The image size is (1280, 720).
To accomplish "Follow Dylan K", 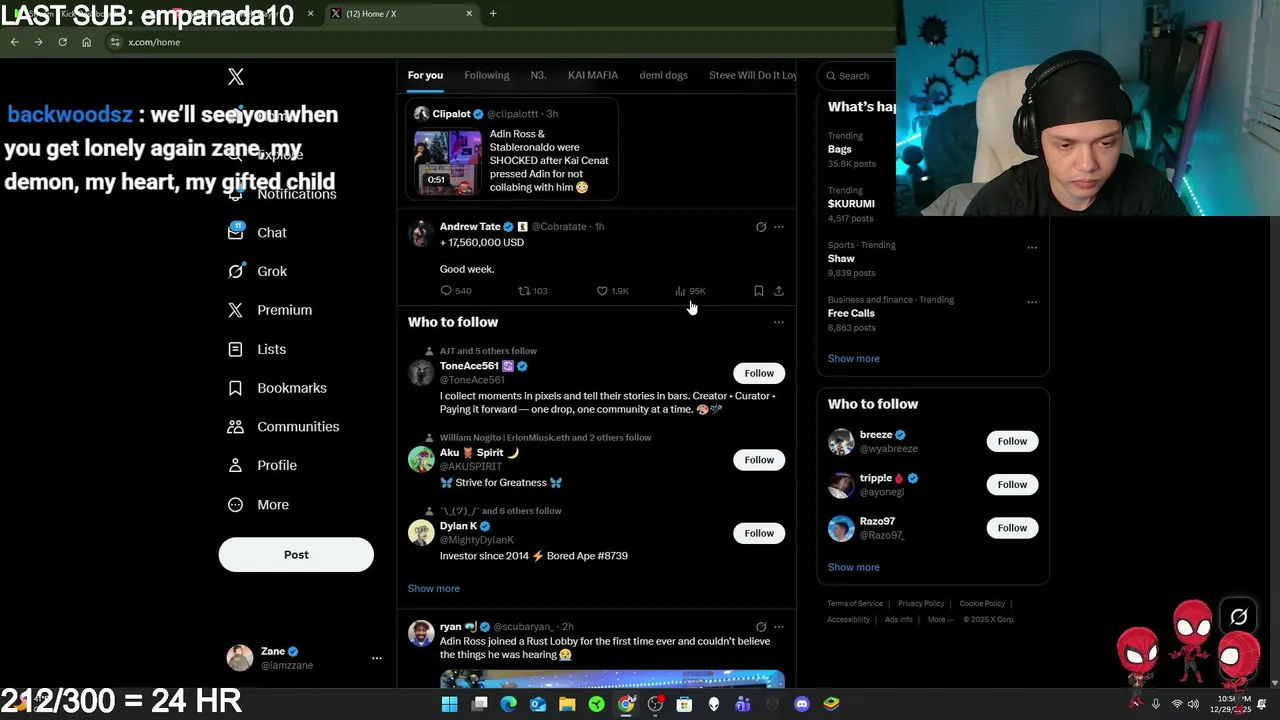I will pyautogui.click(x=759, y=533).
